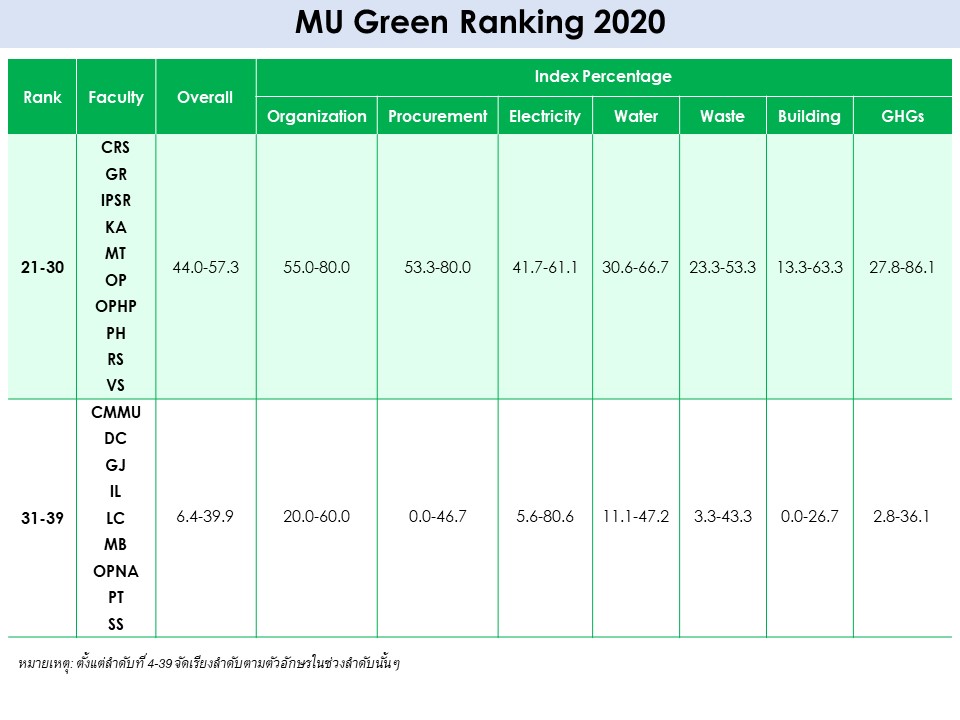Click electricity value 41.7-61.1
Viewport: 960px width, 720px height.
tap(545, 267)
